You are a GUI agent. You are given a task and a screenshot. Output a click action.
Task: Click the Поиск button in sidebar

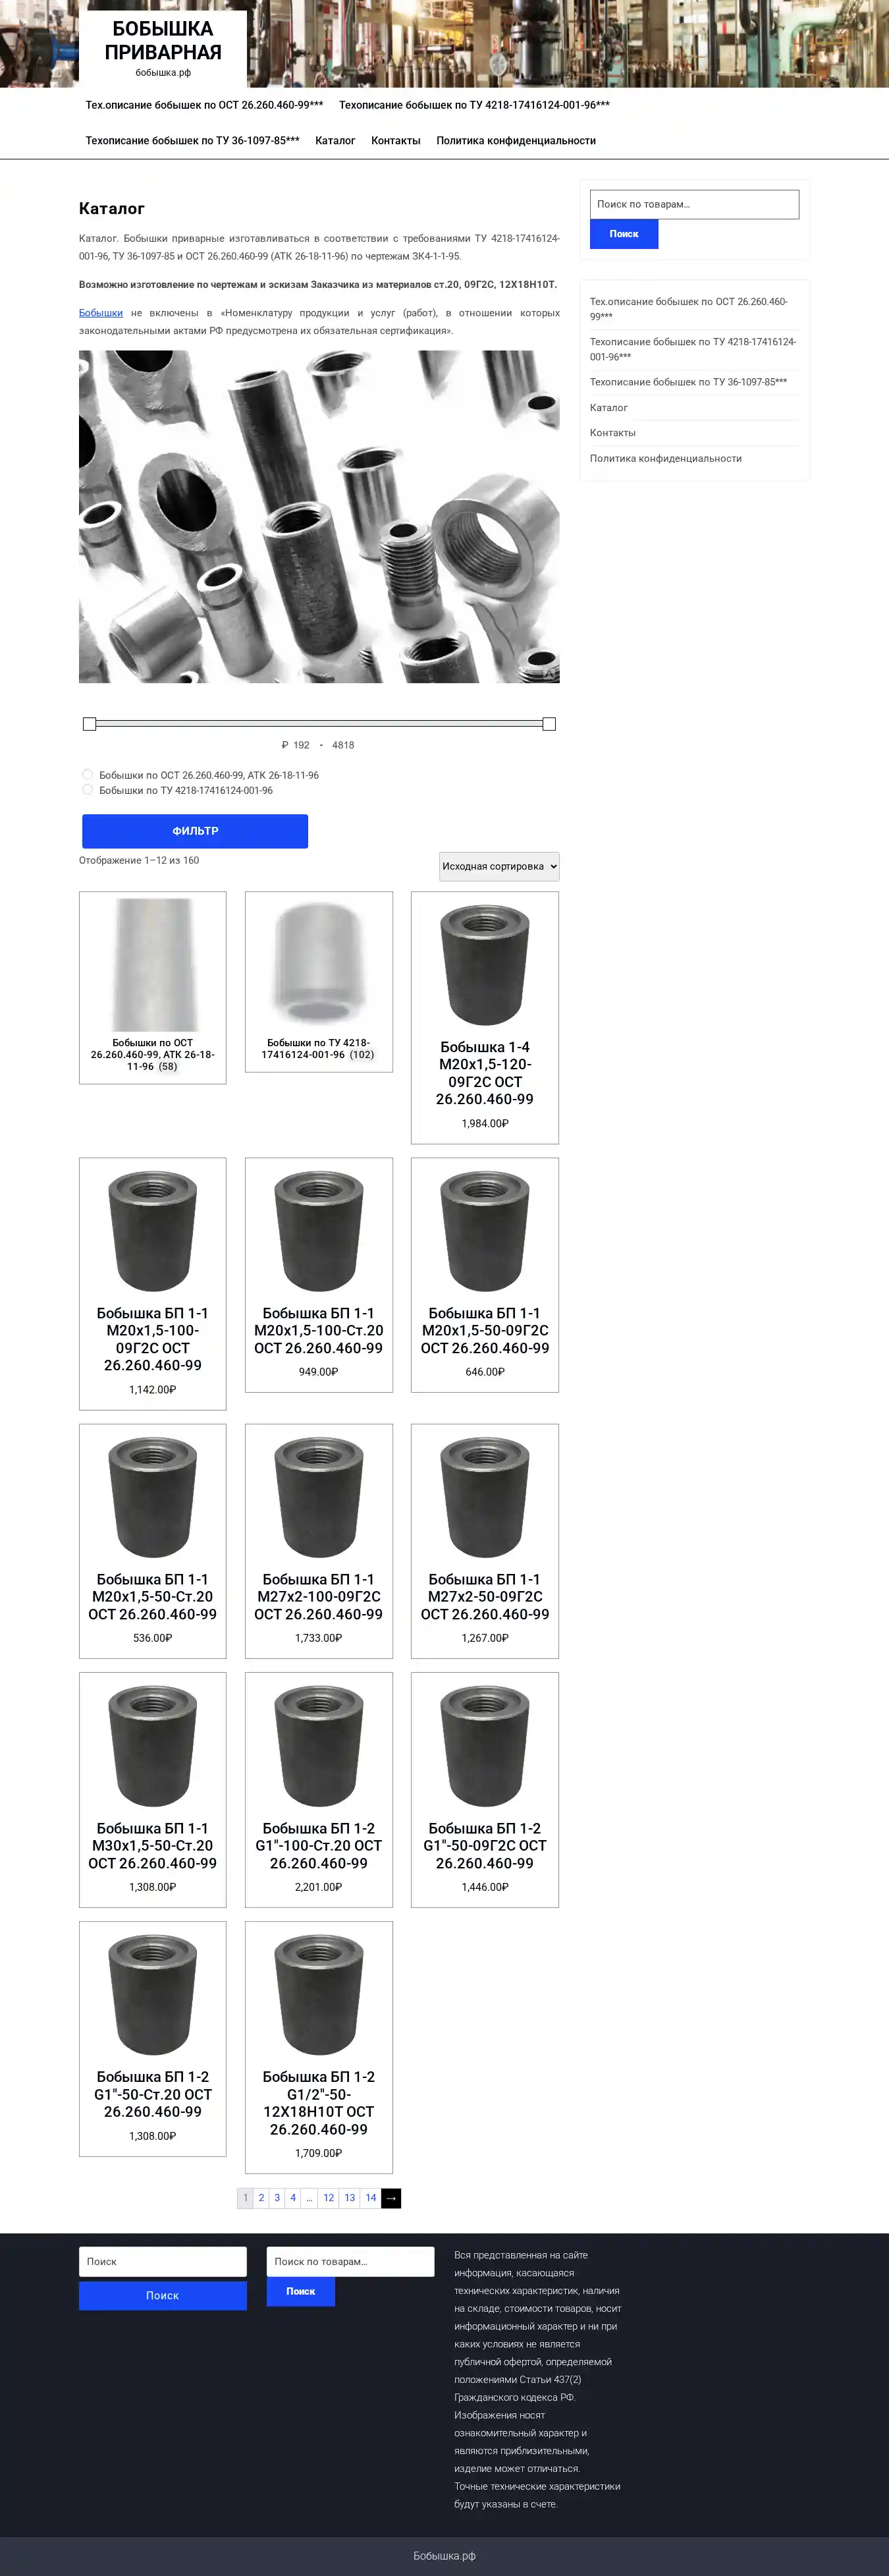624,234
